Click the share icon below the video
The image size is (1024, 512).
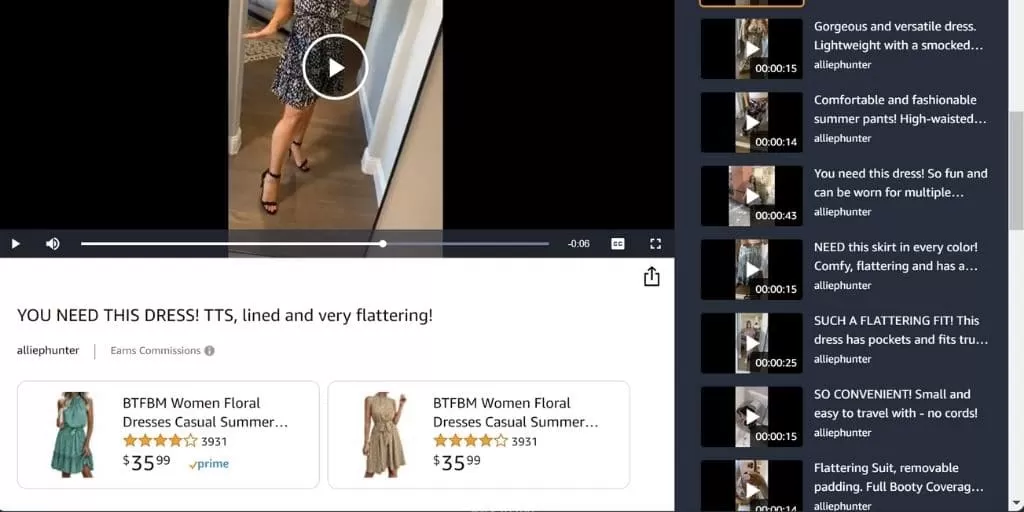coord(651,277)
